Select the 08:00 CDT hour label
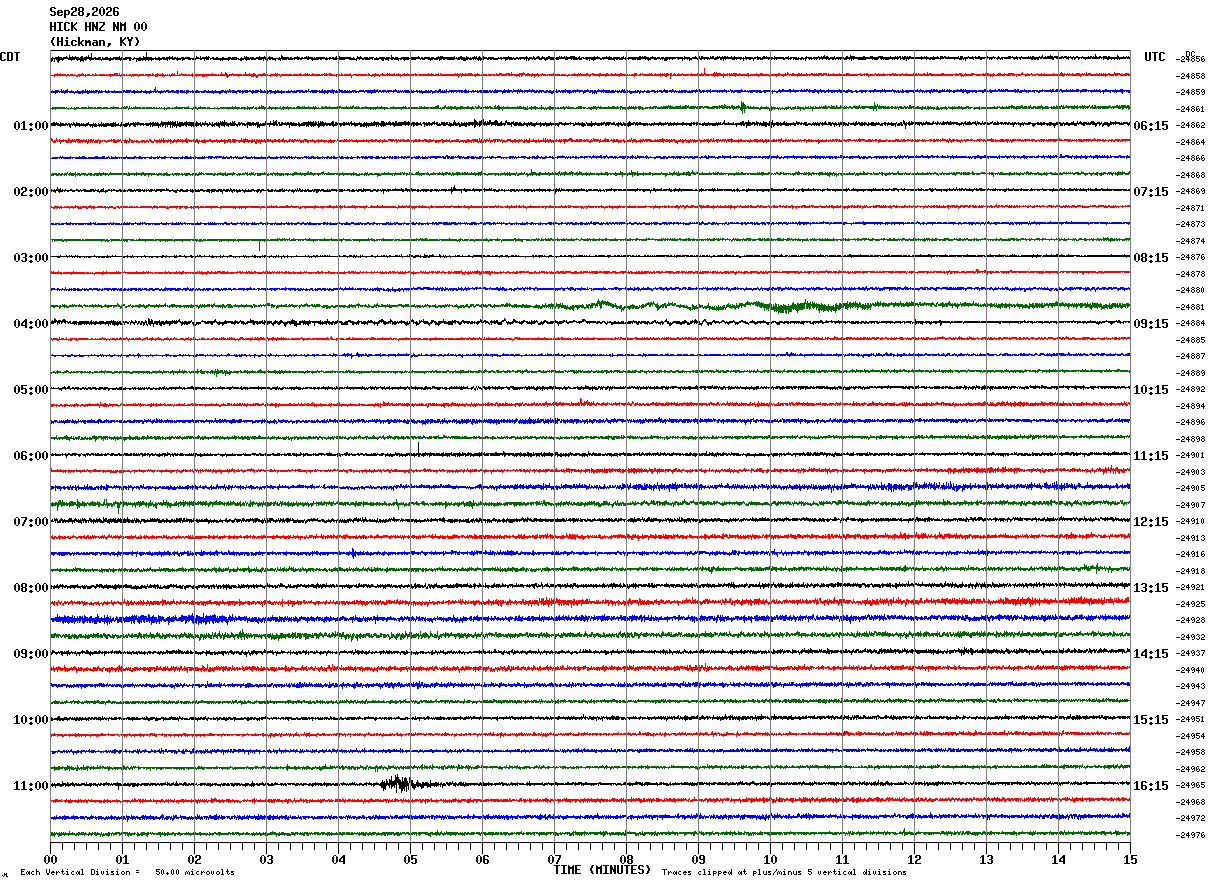1210x886 pixels. point(31,588)
